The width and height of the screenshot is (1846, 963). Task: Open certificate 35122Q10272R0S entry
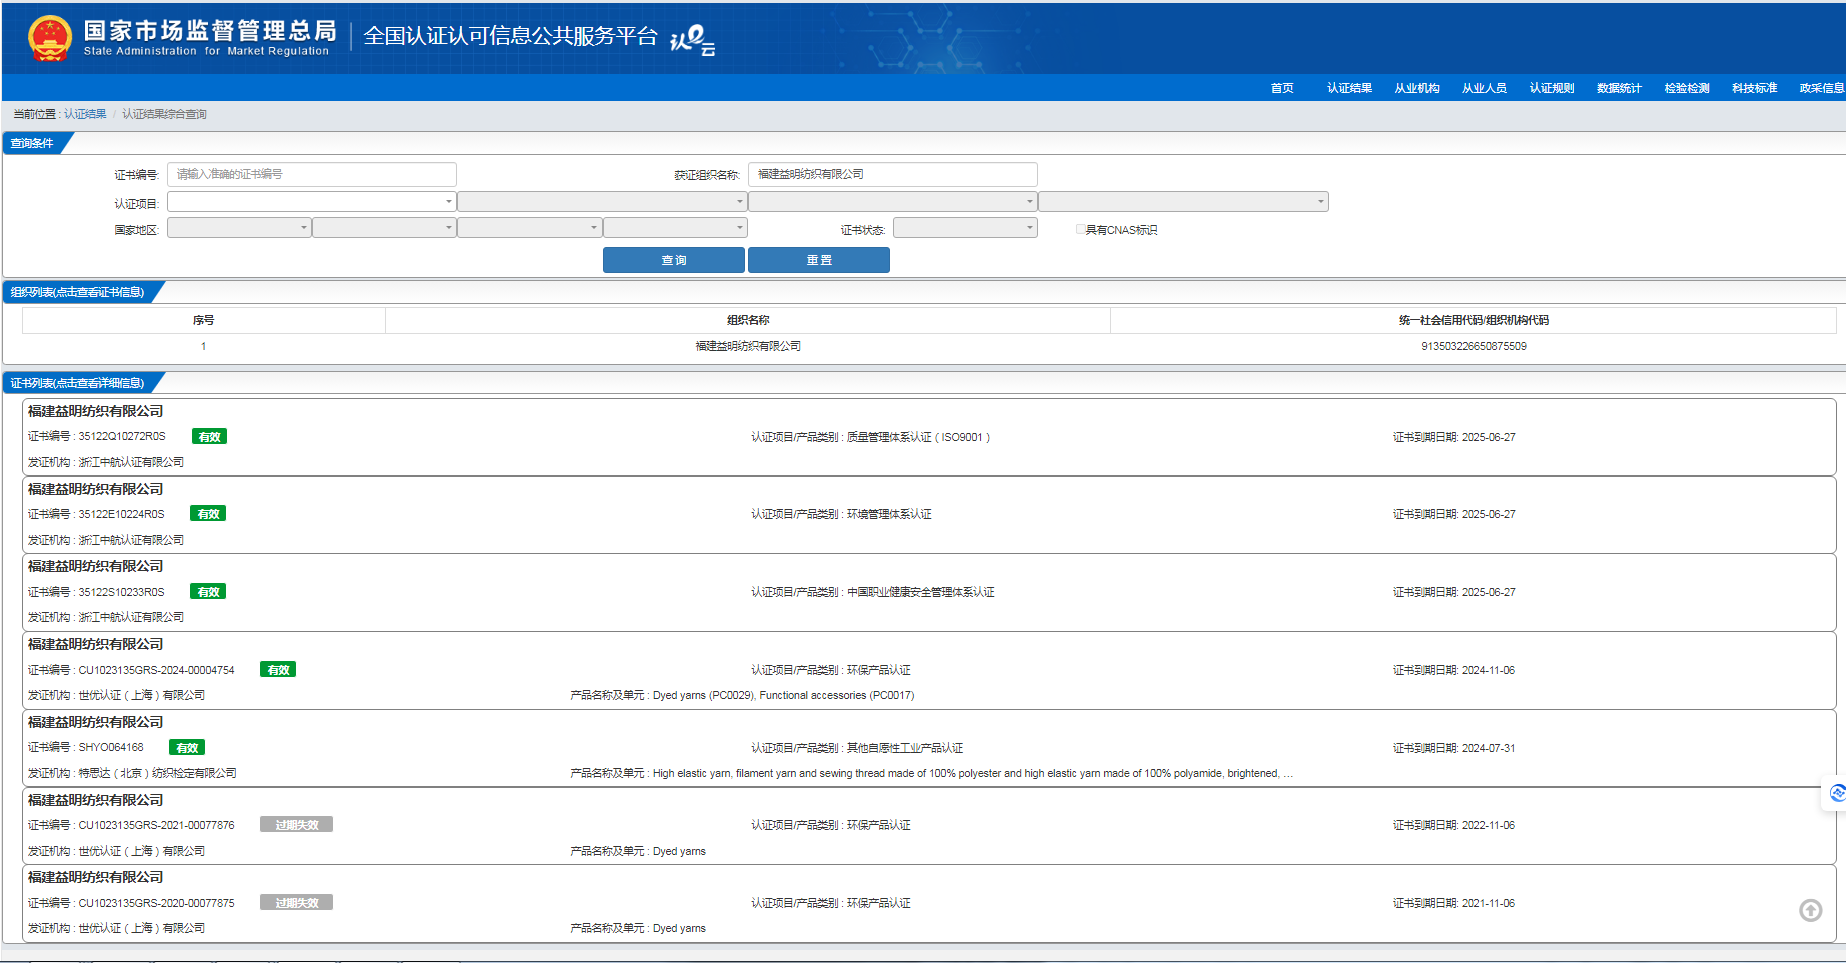click(929, 437)
